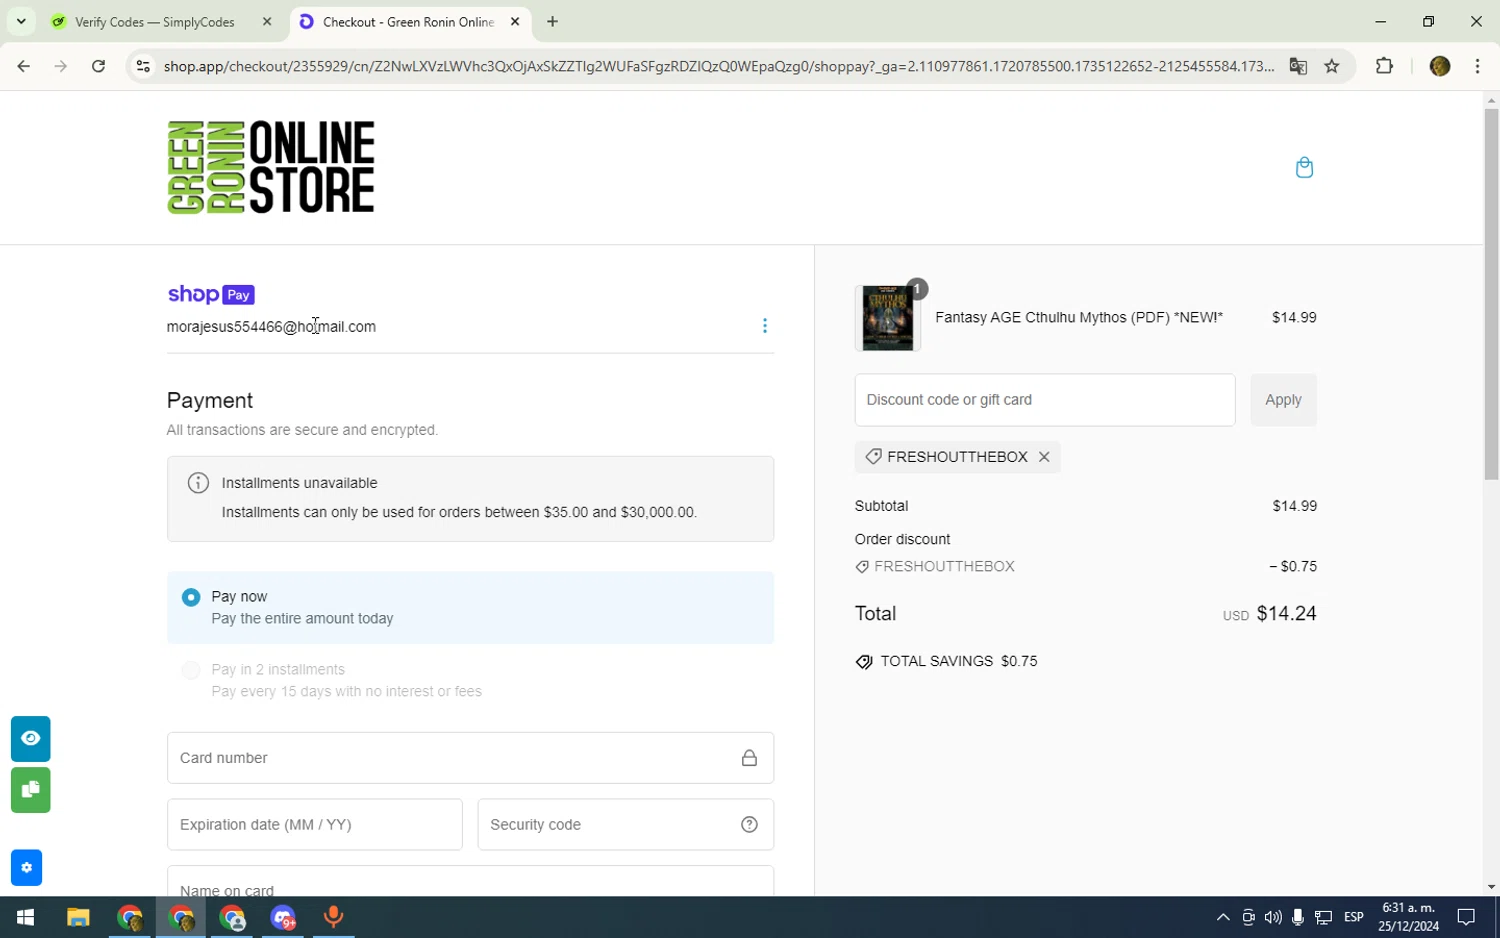The image size is (1500, 938).
Task: Click the FRESHOUTTHEBOX order discount label
Action: point(944,567)
